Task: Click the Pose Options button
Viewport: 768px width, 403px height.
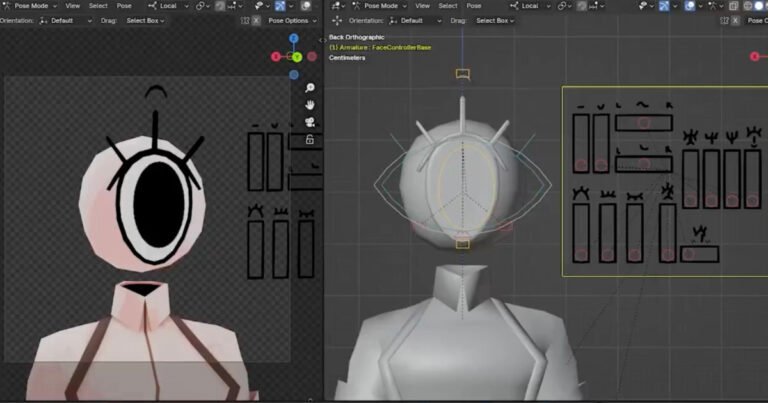Action: (292, 21)
